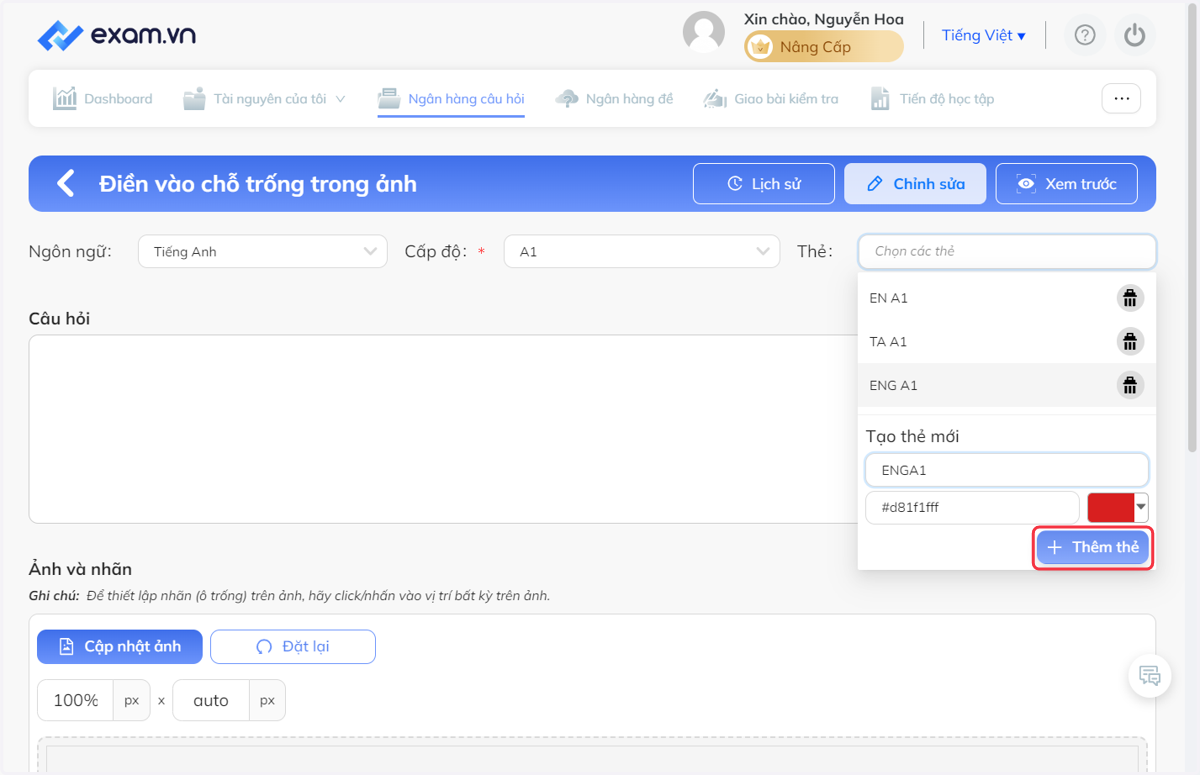Click the Xem trước preview button

point(1066,183)
